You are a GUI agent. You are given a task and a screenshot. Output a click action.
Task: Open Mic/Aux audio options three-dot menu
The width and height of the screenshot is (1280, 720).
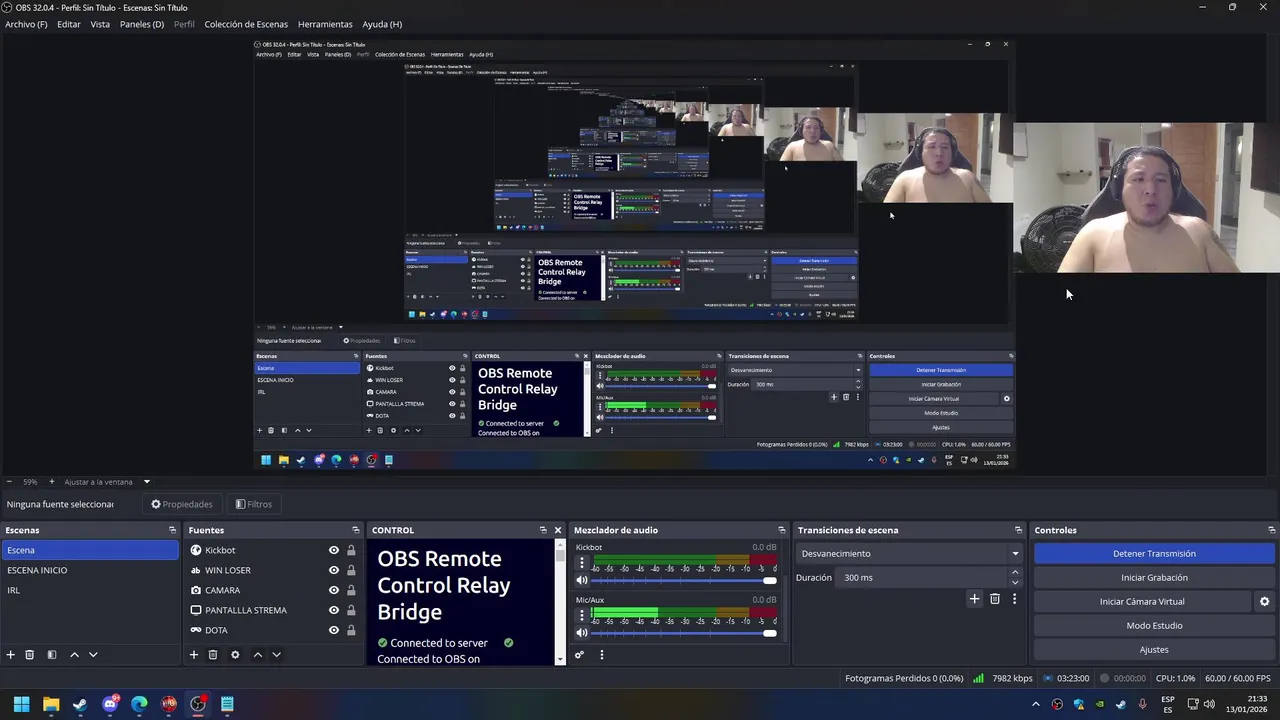pyautogui.click(x=582, y=616)
